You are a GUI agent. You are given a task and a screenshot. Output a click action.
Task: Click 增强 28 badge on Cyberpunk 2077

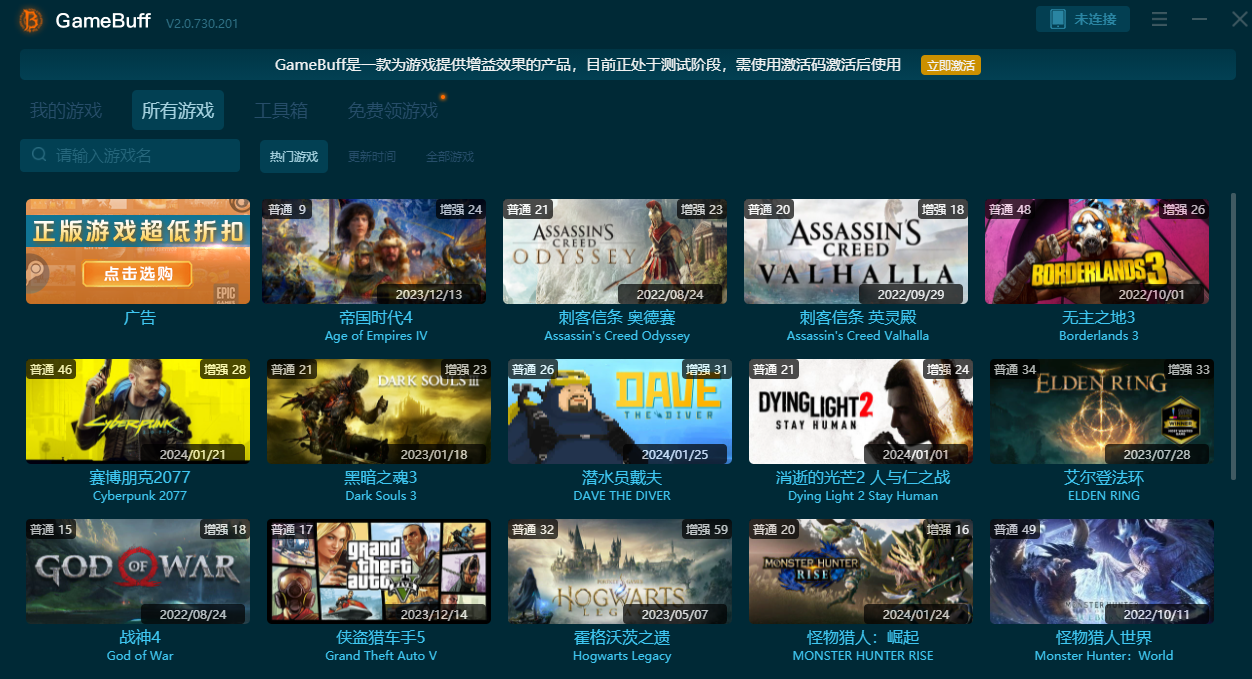225,369
